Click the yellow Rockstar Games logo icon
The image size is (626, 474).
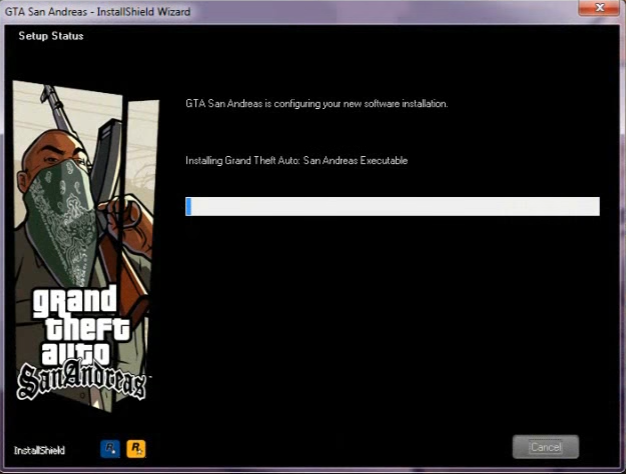134,449
